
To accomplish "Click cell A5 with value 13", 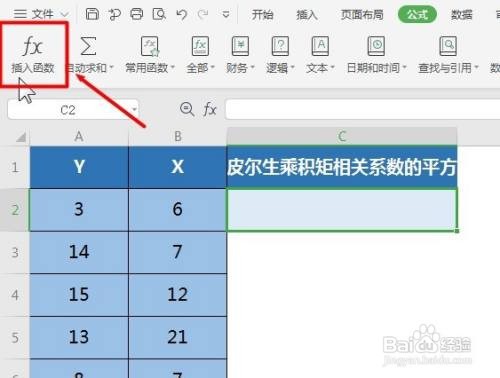I will pos(79,338).
